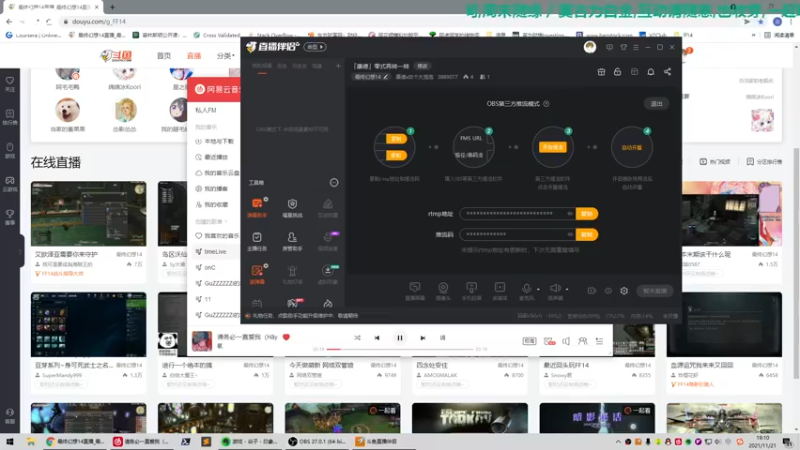Toggle like heart on current song

pyautogui.click(x=286, y=337)
